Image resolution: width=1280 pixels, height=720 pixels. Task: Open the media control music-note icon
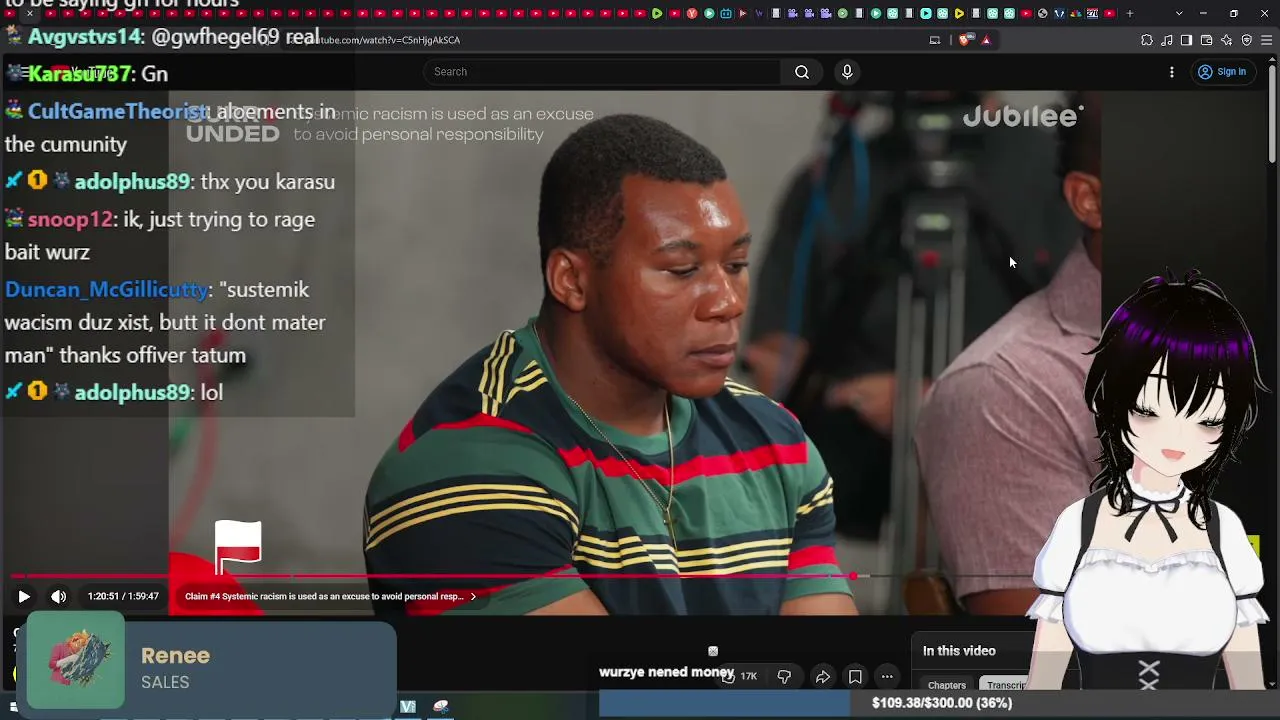click(1167, 40)
